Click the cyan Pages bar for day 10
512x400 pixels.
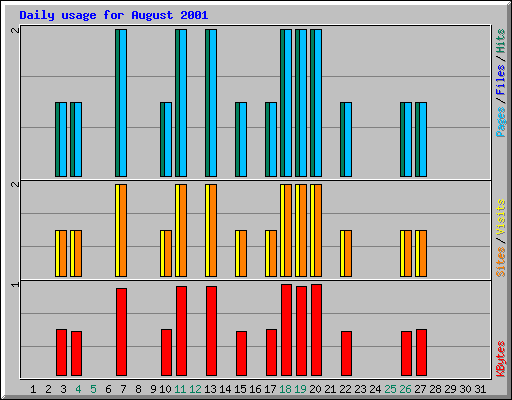[168, 139]
